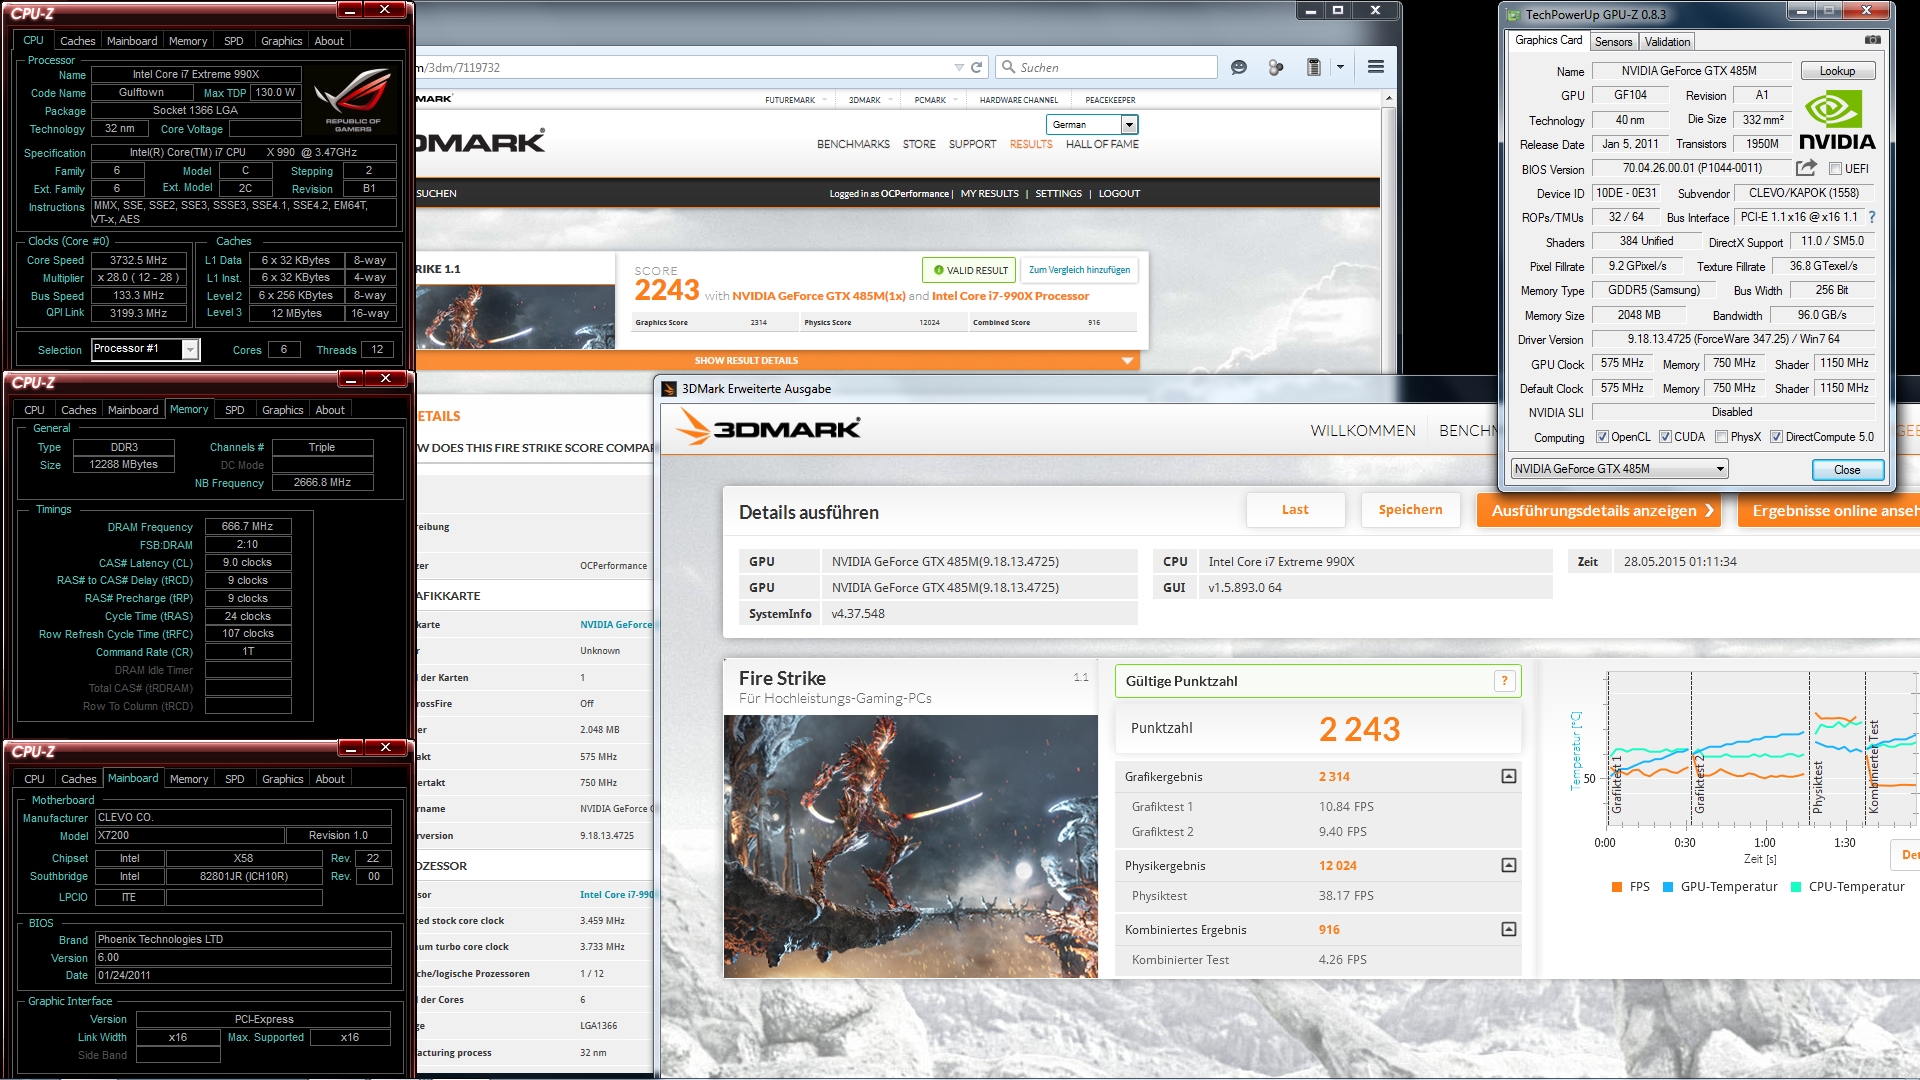Image resolution: width=1920 pixels, height=1080 pixels.
Task: Open the GPU selection dropdown in GPU-Z
Action: [1618, 469]
